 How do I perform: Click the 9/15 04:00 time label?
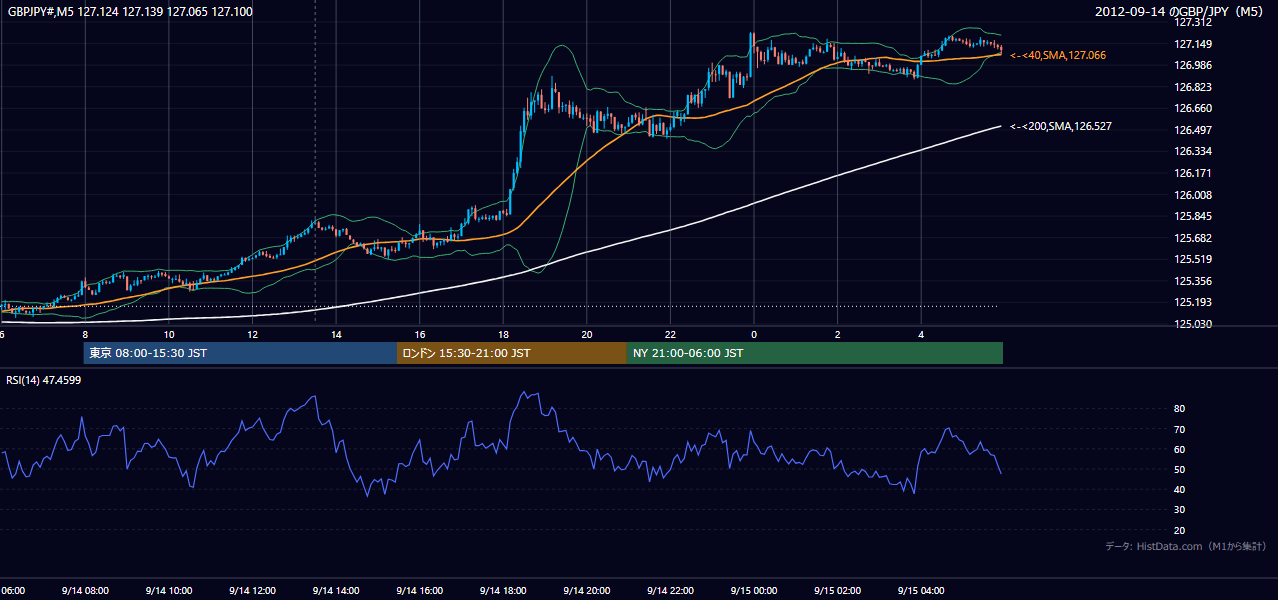tap(921, 591)
